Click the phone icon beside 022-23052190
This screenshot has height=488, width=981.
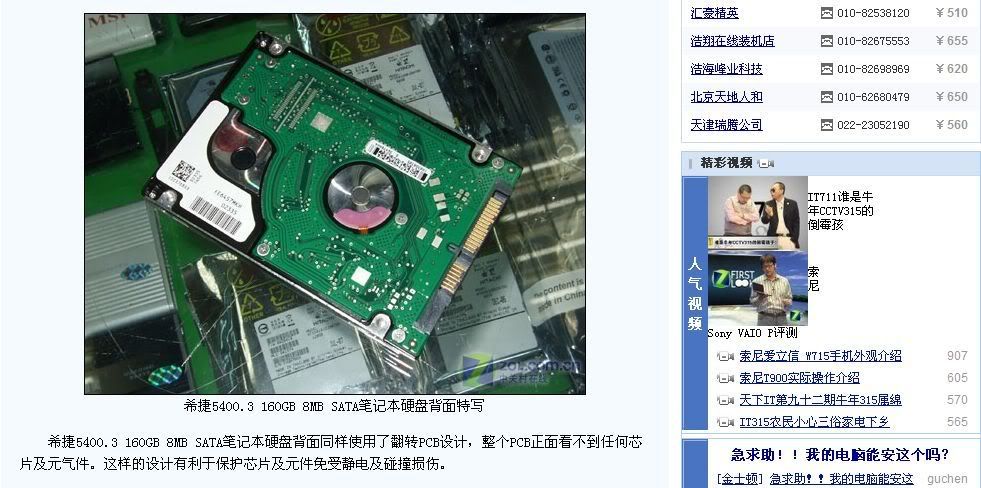[x=826, y=125]
